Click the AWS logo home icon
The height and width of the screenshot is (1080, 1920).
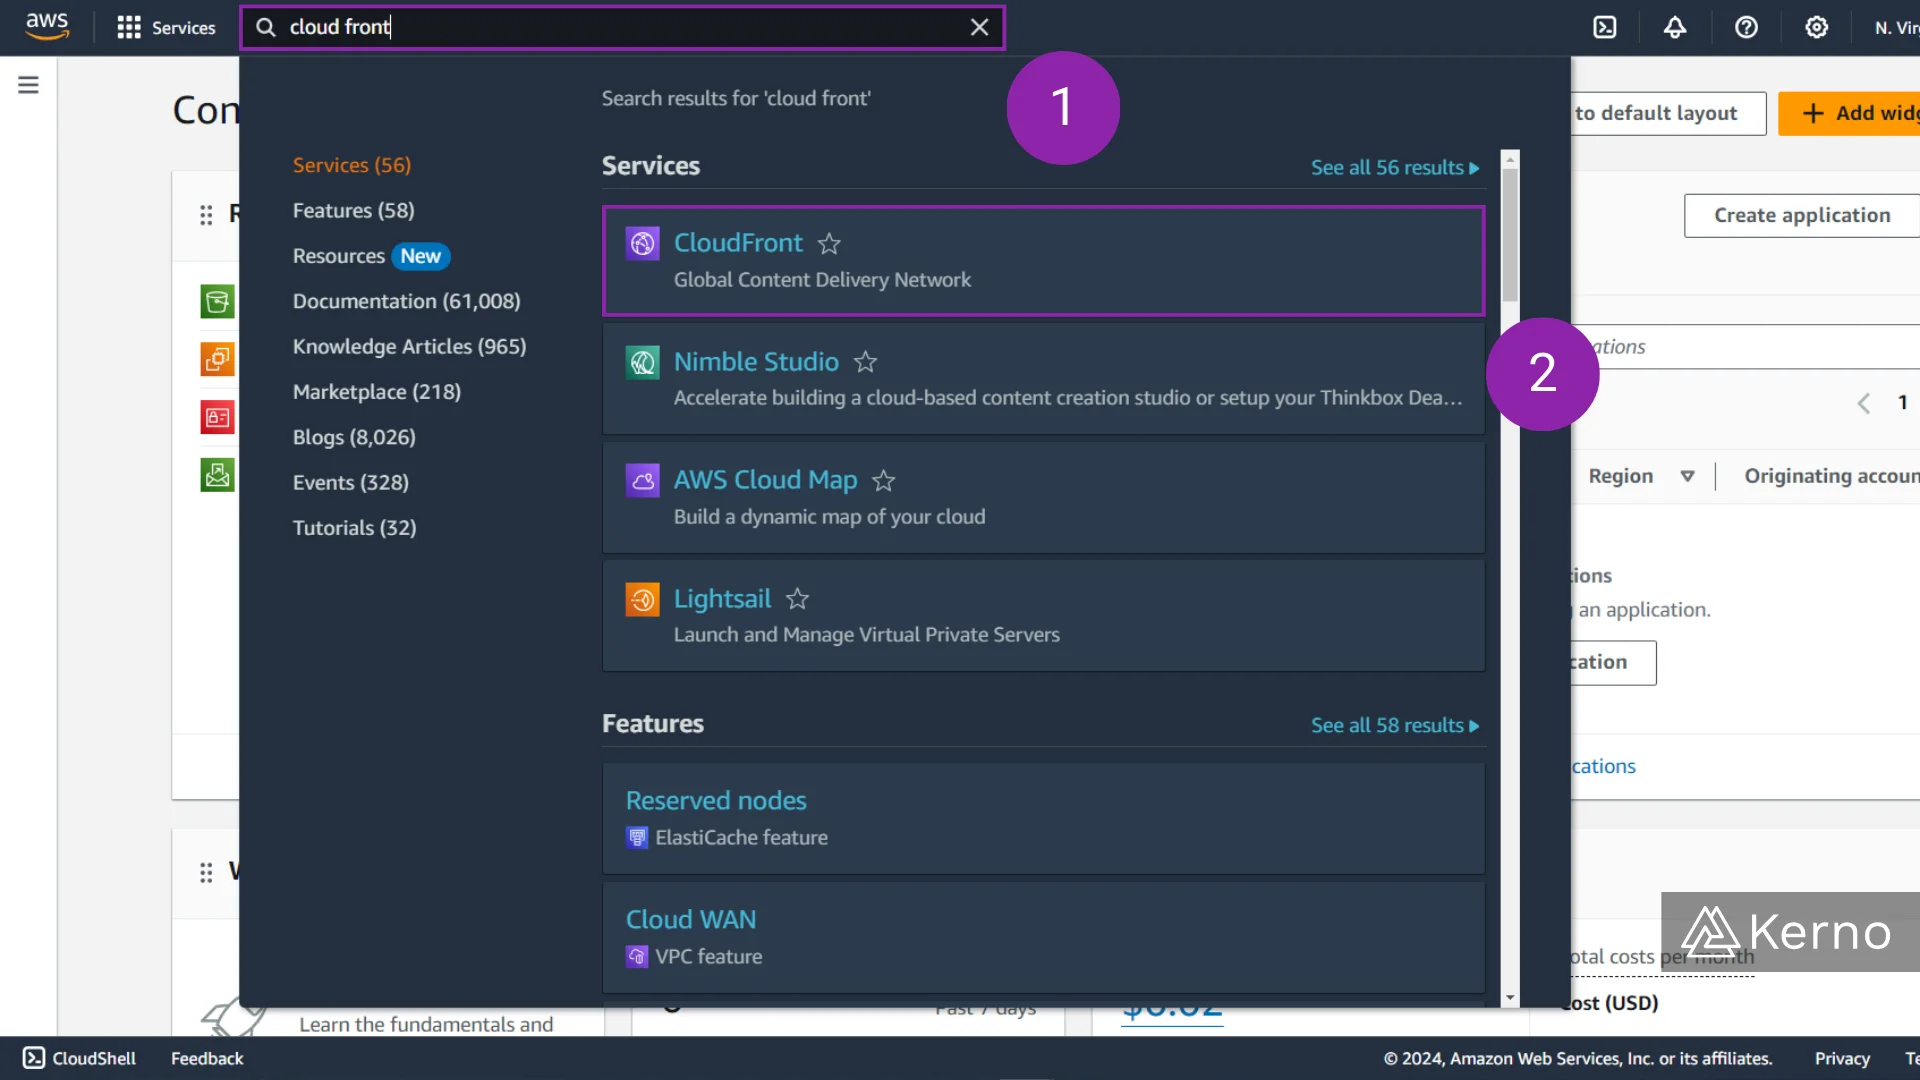click(47, 27)
